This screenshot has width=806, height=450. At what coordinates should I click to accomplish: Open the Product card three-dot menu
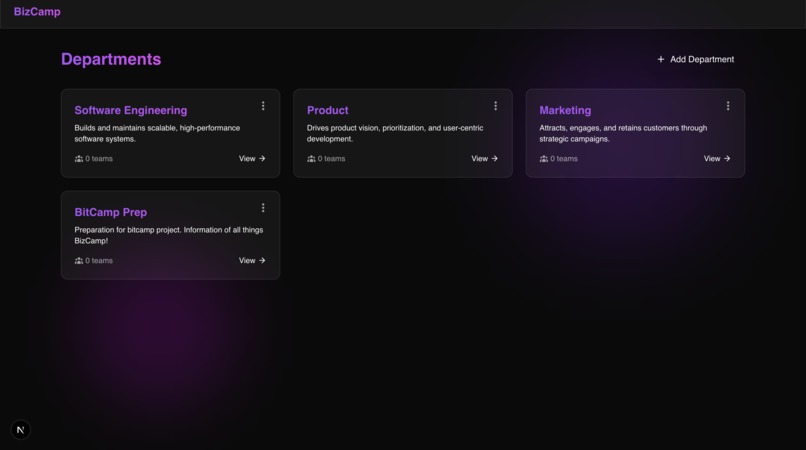(495, 106)
